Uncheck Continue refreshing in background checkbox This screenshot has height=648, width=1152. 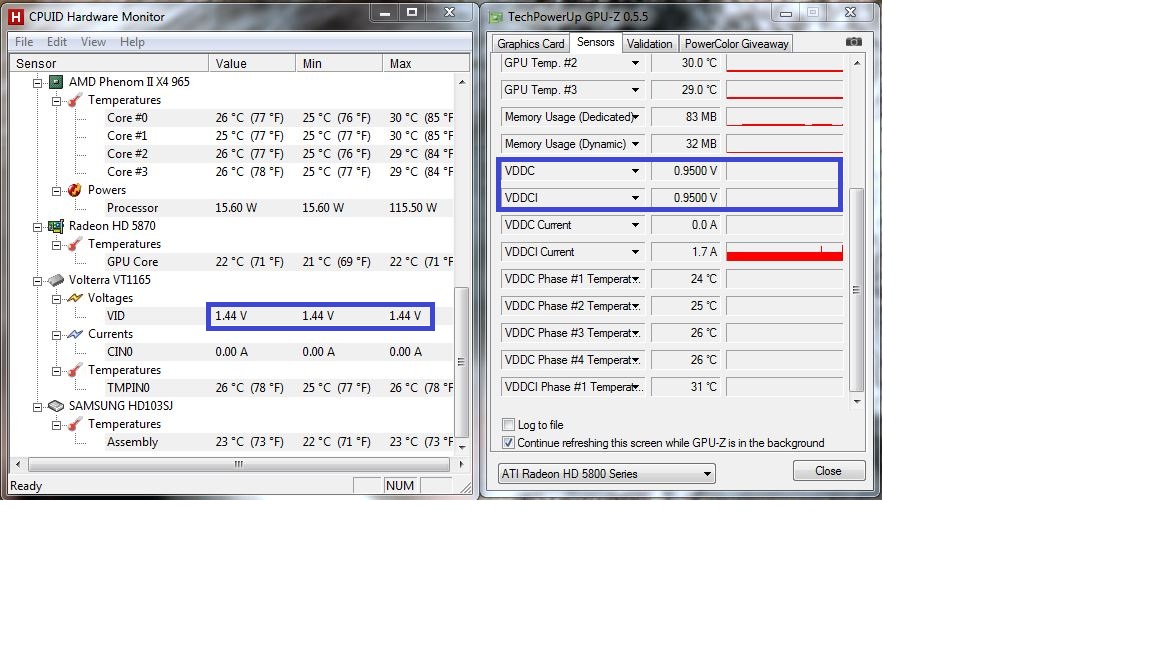click(508, 443)
